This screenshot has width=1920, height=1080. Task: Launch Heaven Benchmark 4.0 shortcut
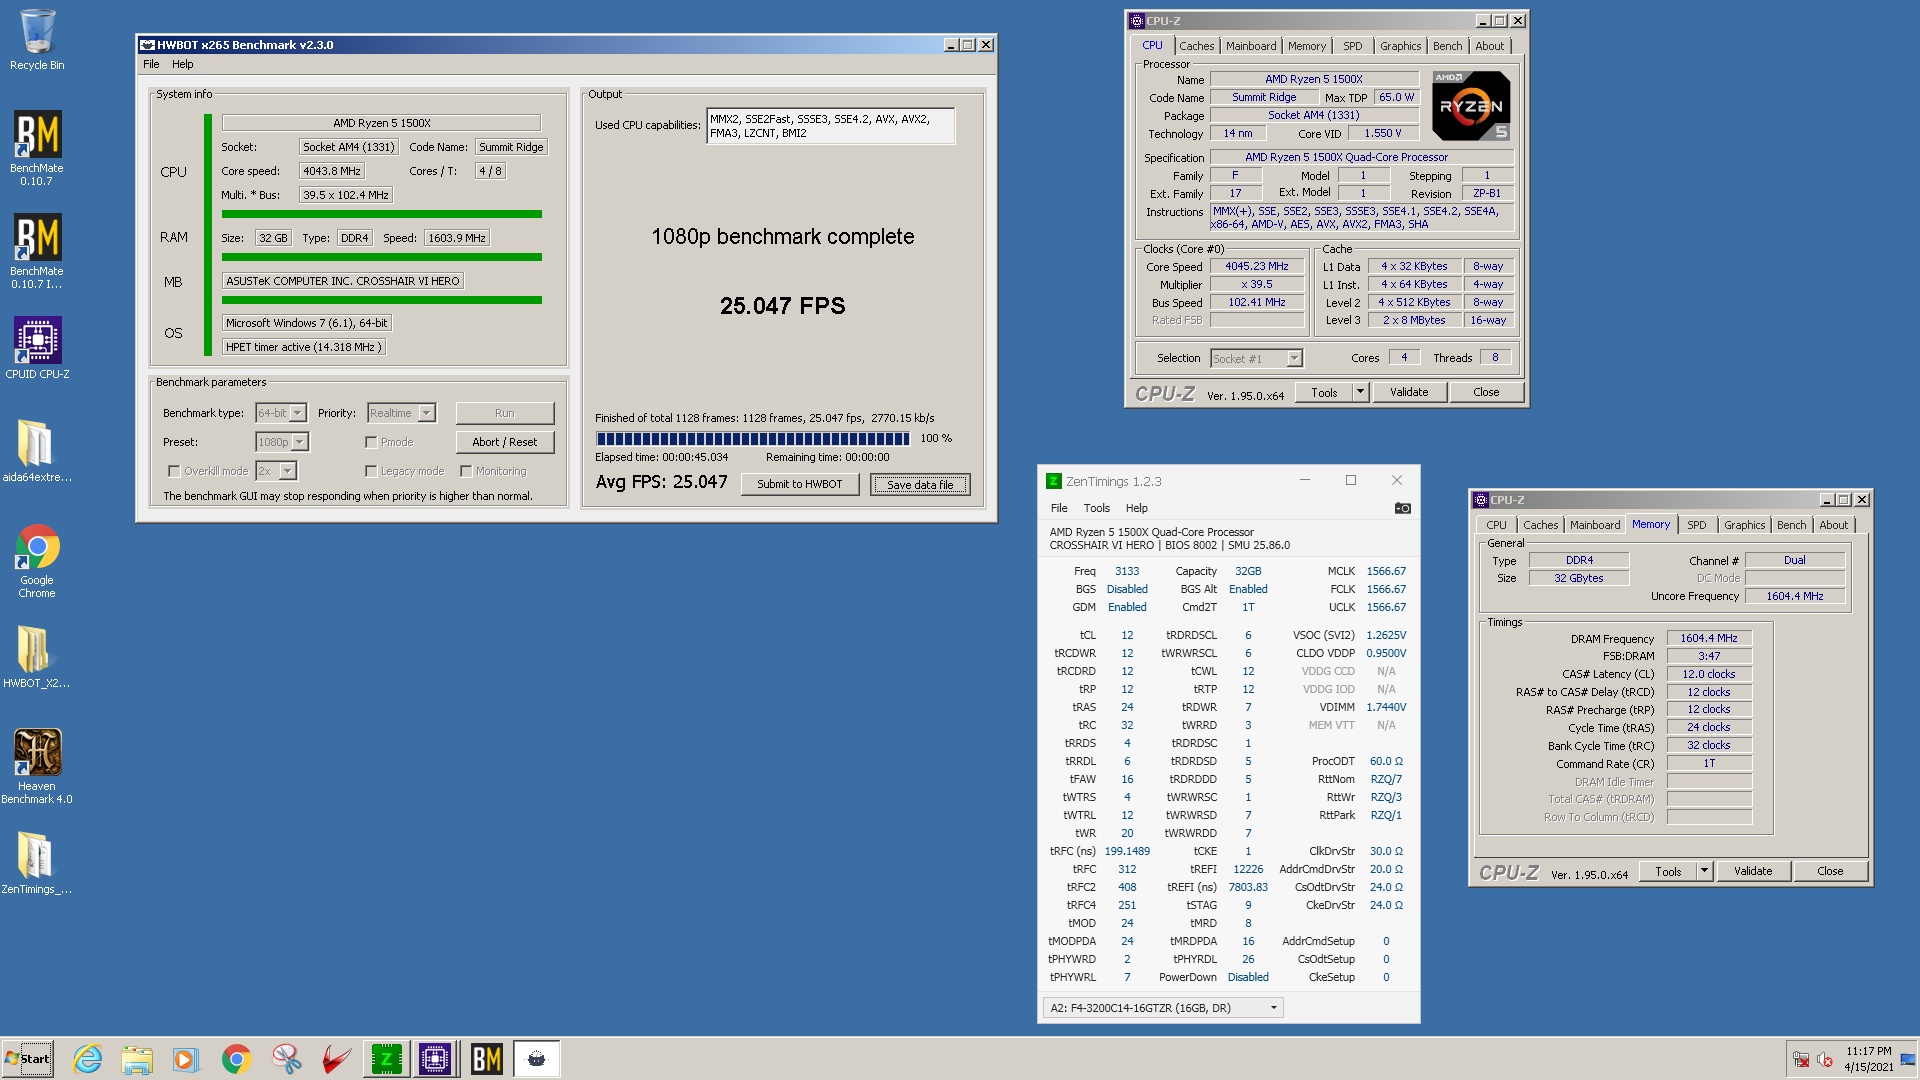(x=37, y=766)
